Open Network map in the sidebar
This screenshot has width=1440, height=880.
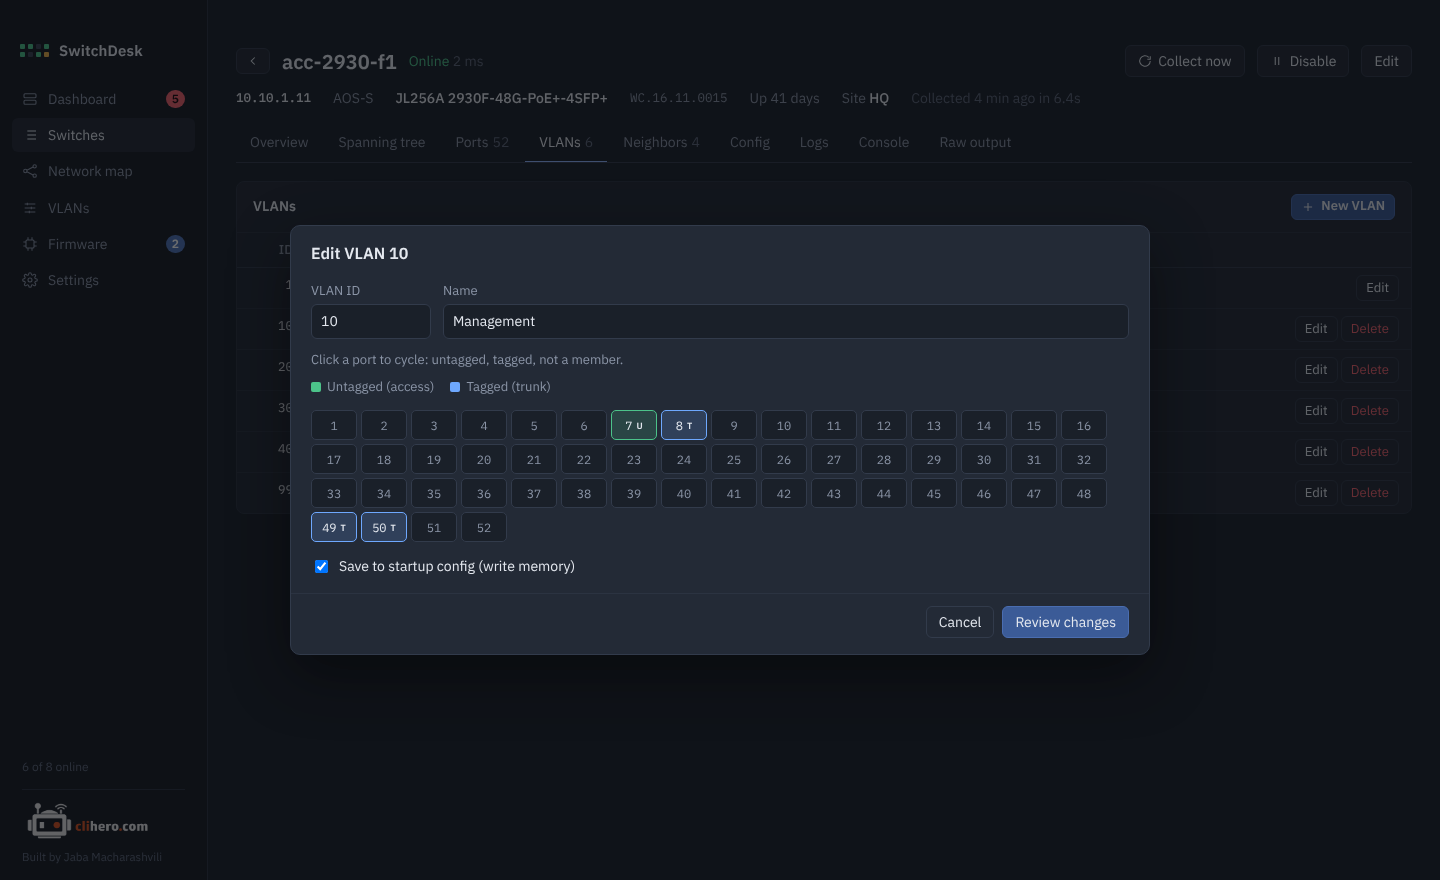coord(104,171)
